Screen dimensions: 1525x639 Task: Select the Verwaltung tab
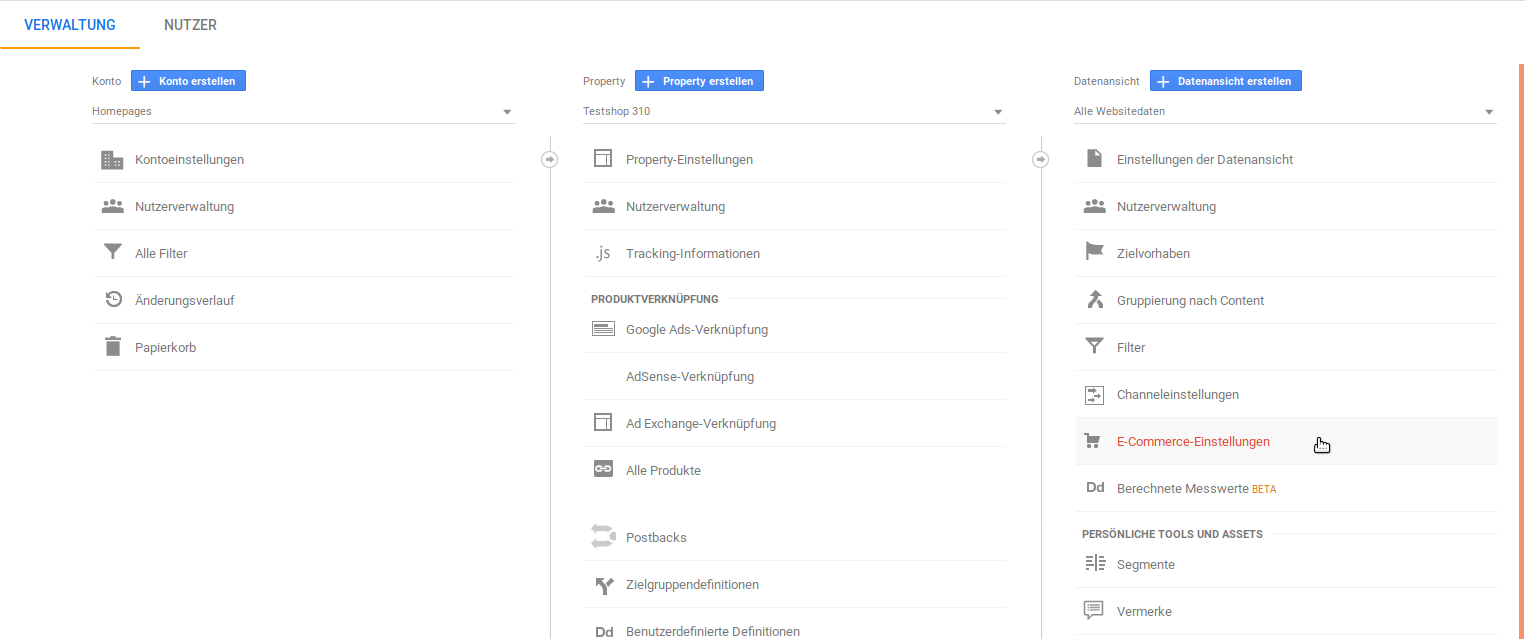pos(70,25)
